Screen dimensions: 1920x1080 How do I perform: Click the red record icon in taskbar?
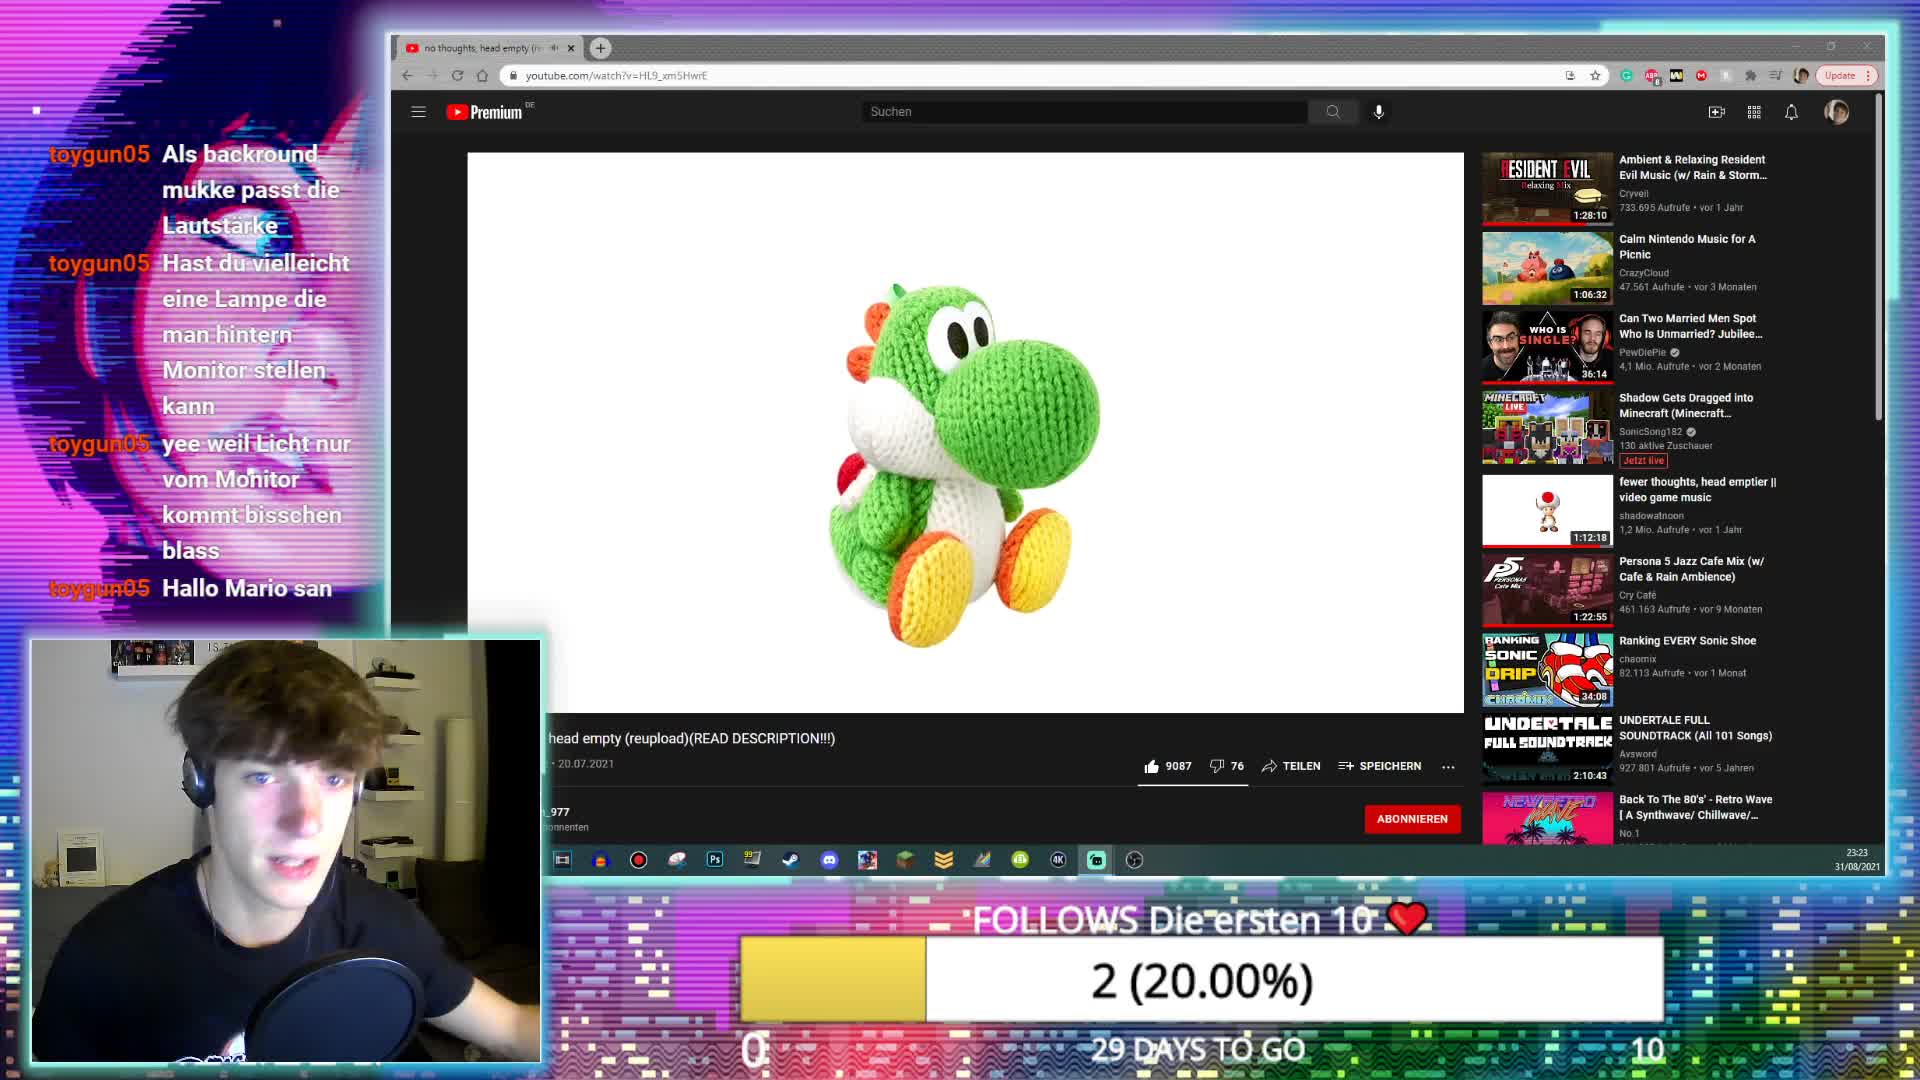[638, 860]
